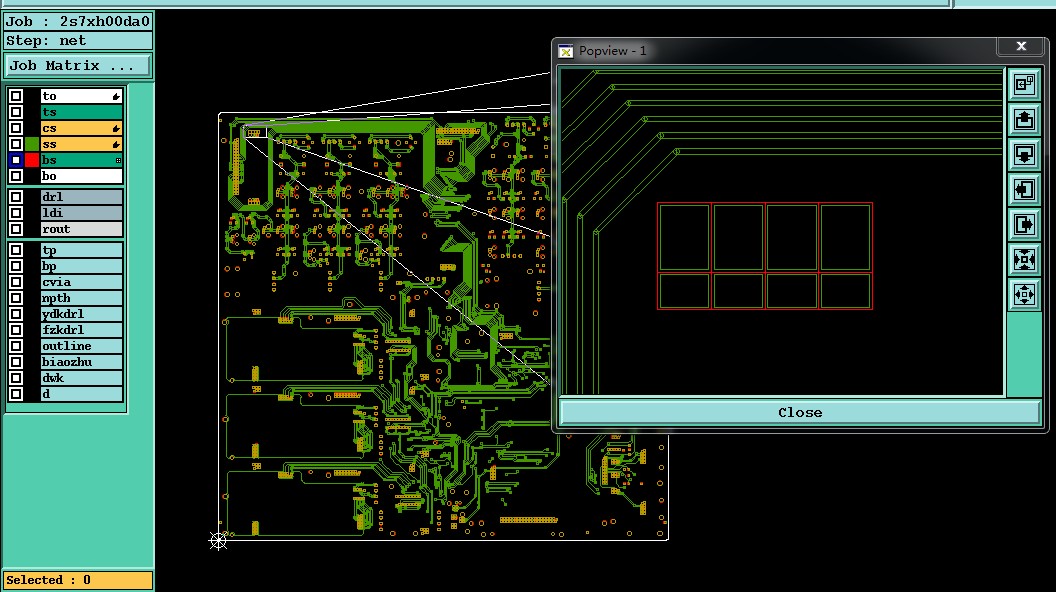This screenshot has height=592, width=1056.
Task: Toggle display checkbox for 'tp' layer
Action: tap(16, 250)
